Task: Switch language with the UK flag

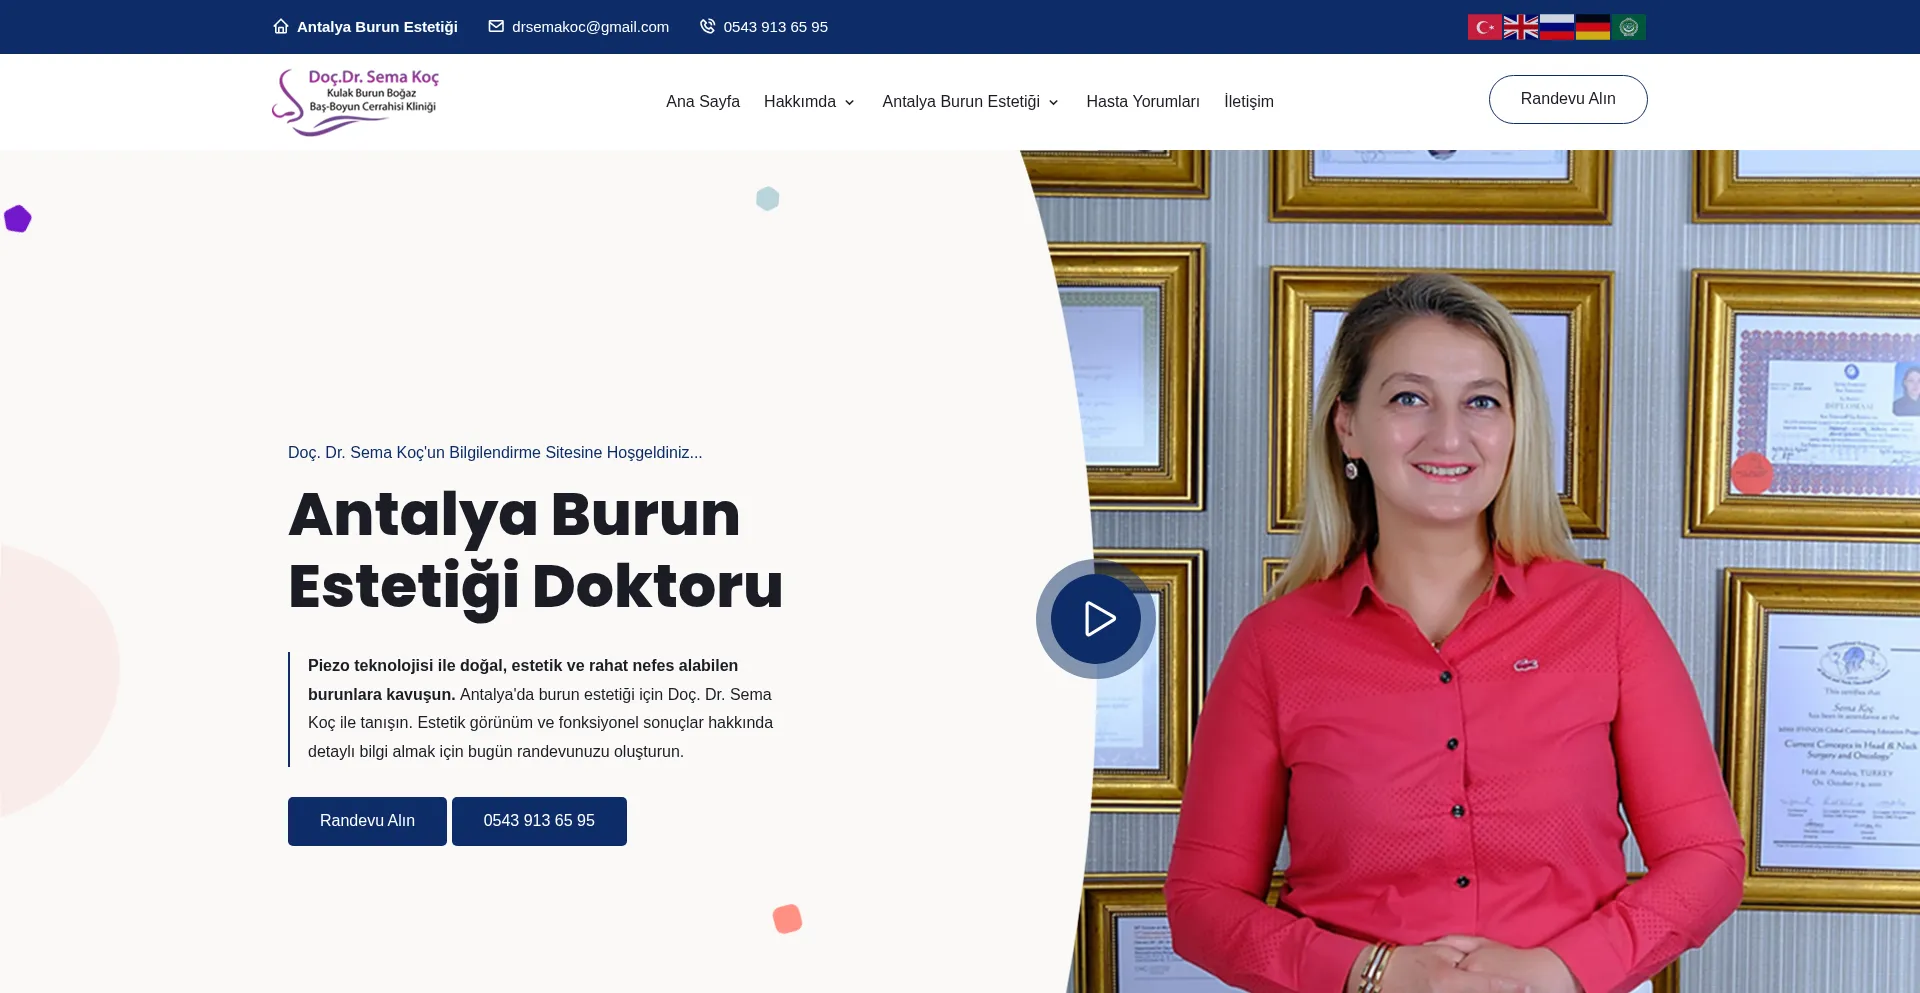Action: 1520,27
